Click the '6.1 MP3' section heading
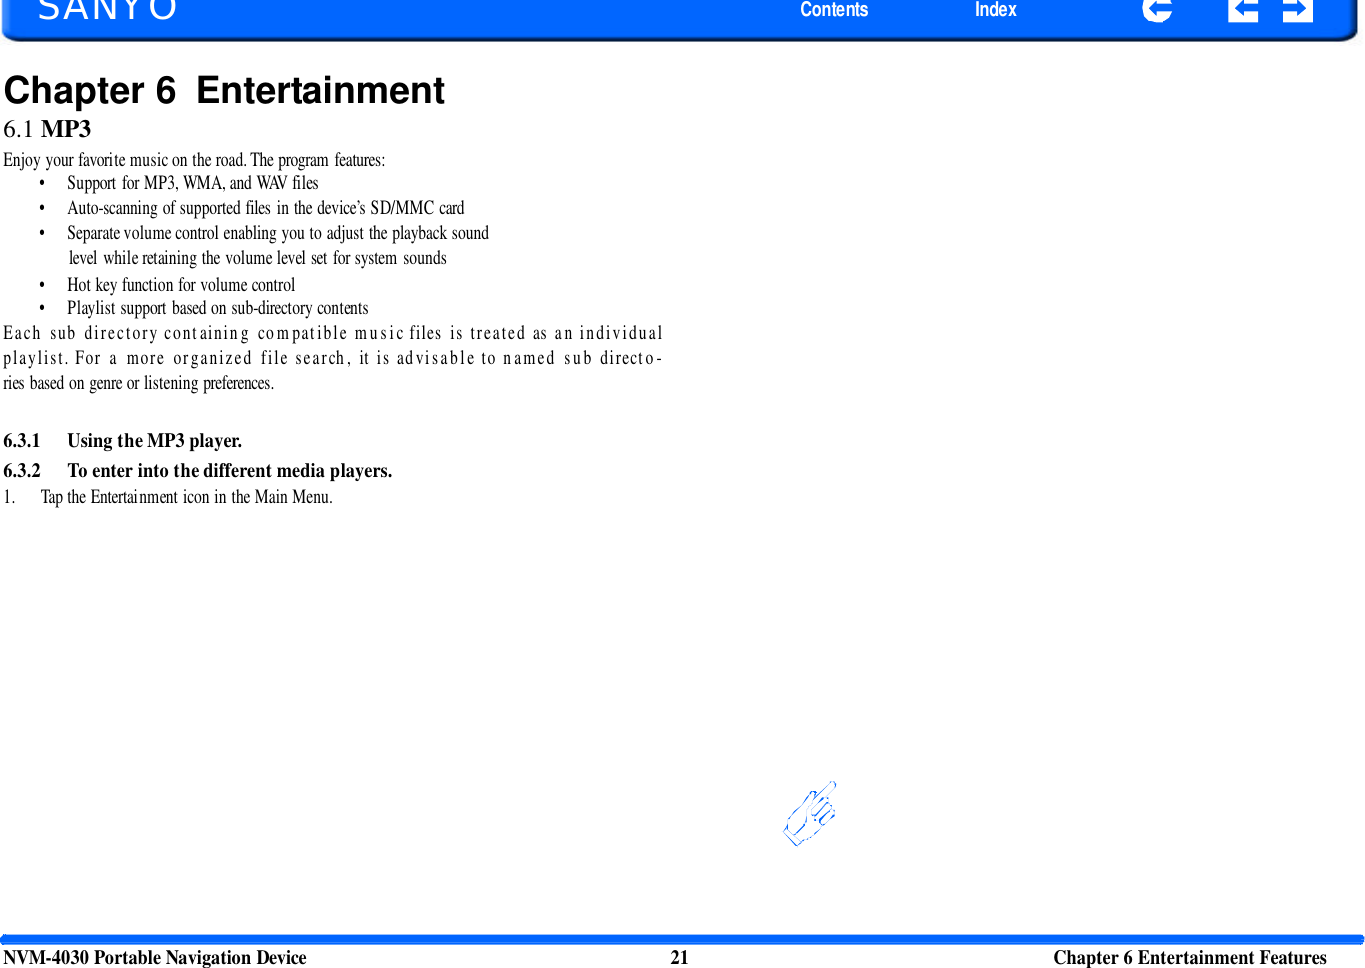Viewport: 1365px width, 968px height. (47, 129)
